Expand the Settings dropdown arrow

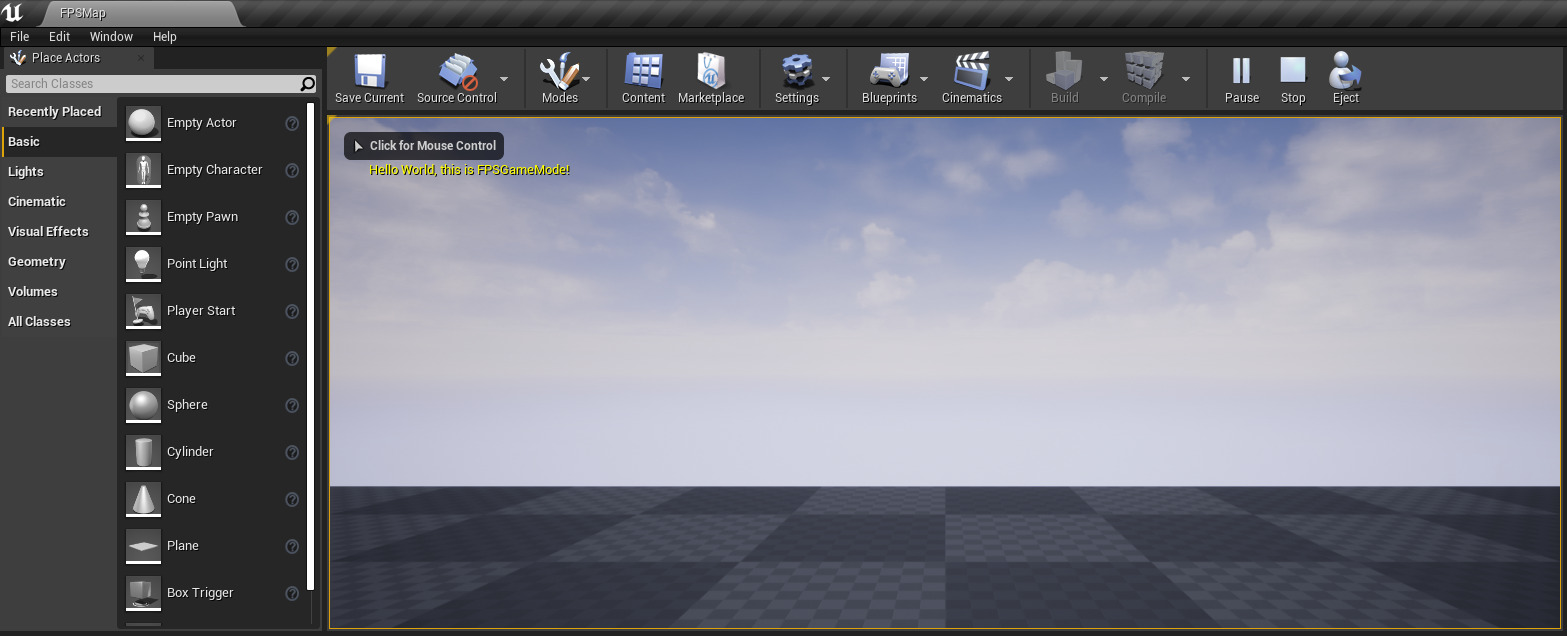(826, 79)
